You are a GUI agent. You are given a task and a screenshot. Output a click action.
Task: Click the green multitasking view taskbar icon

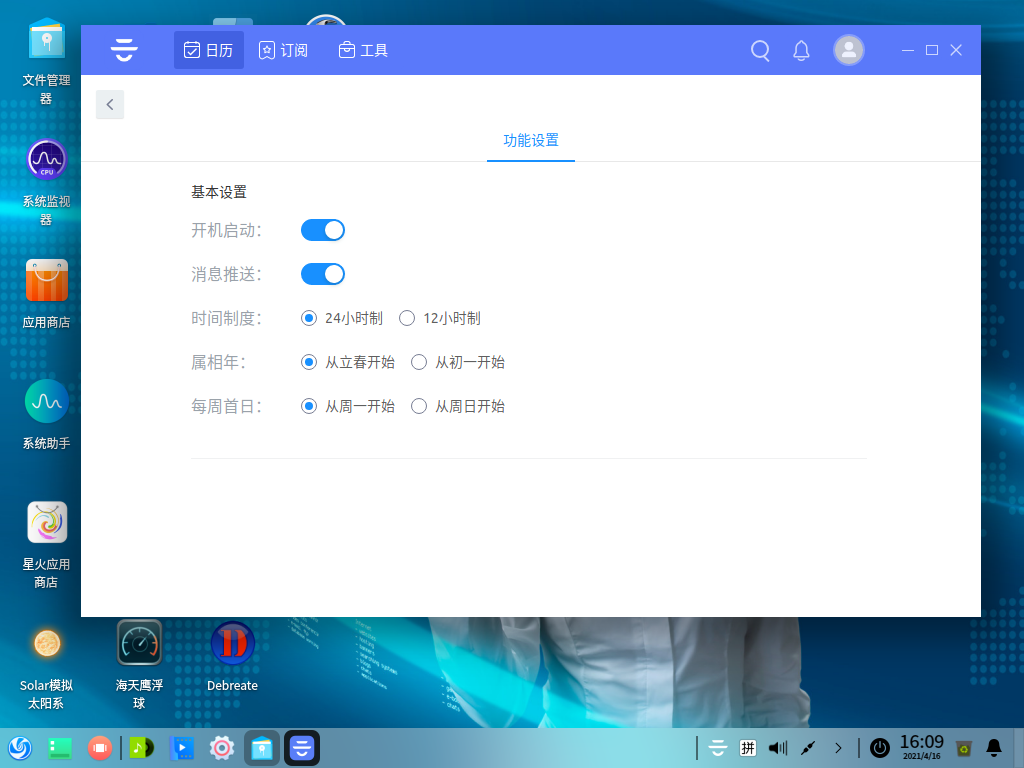[59, 748]
